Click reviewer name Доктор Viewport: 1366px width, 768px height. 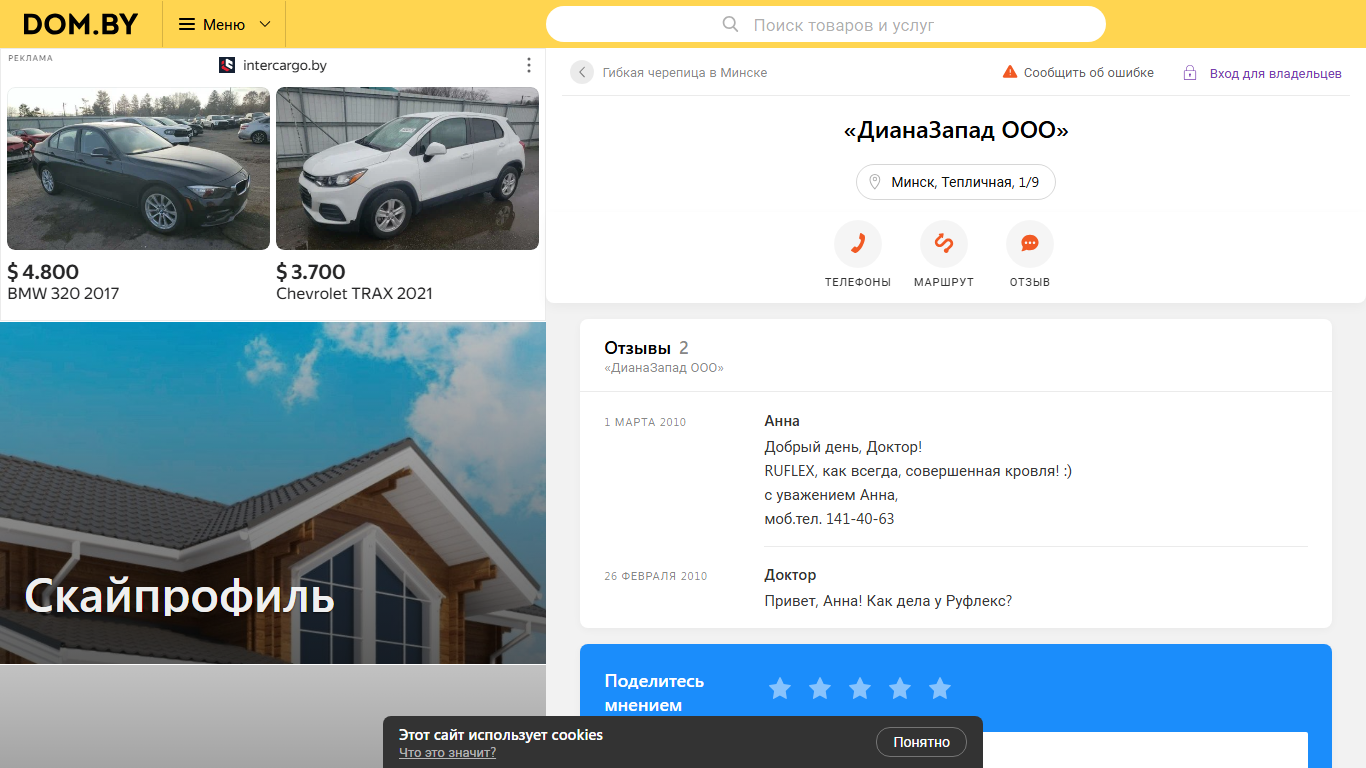tap(790, 575)
